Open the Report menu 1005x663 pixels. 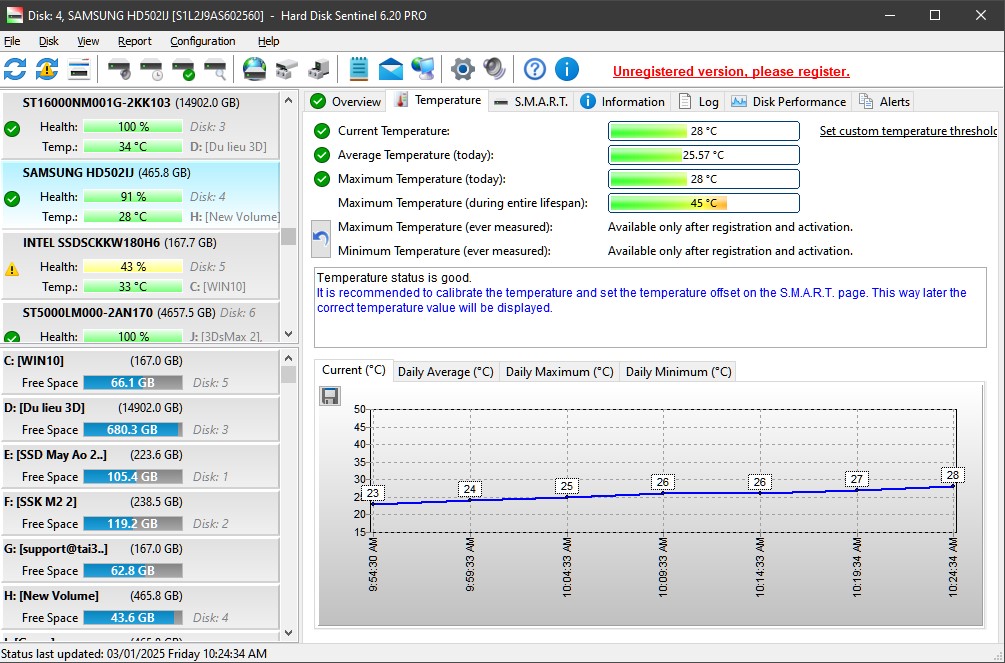coord(135,41)
